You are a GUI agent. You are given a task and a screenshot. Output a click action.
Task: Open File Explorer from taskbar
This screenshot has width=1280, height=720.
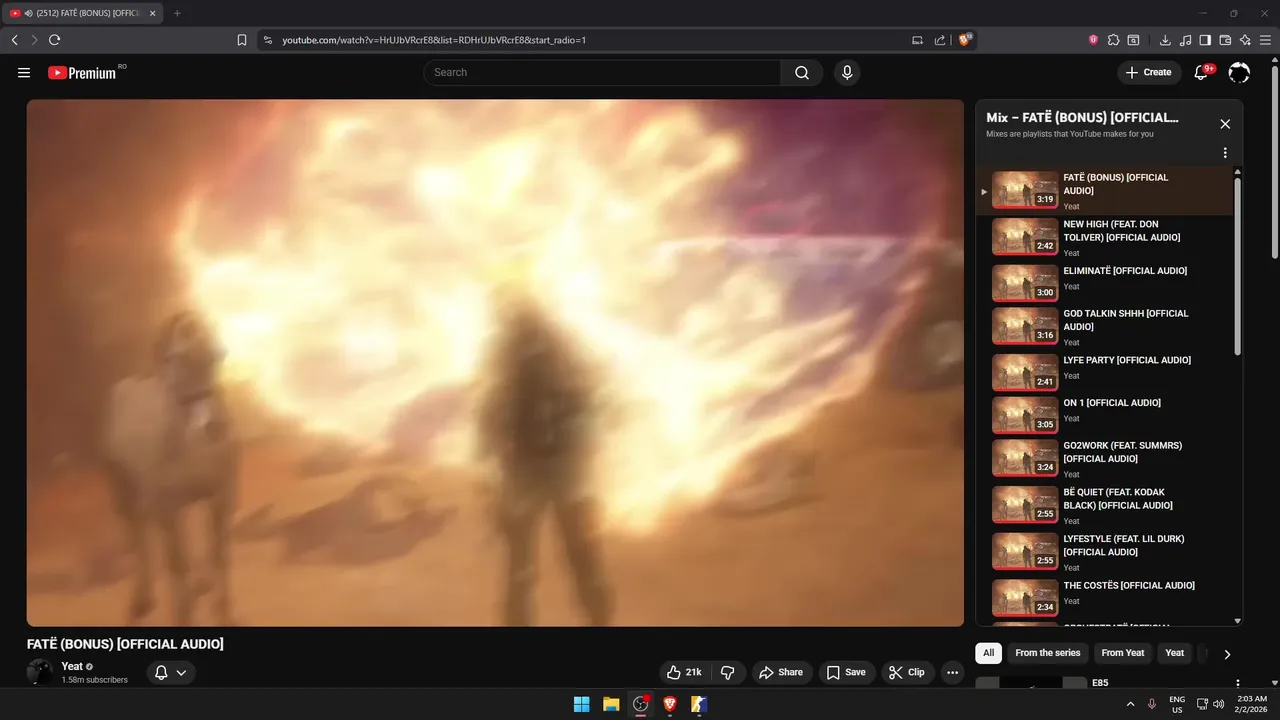[611, 704]
